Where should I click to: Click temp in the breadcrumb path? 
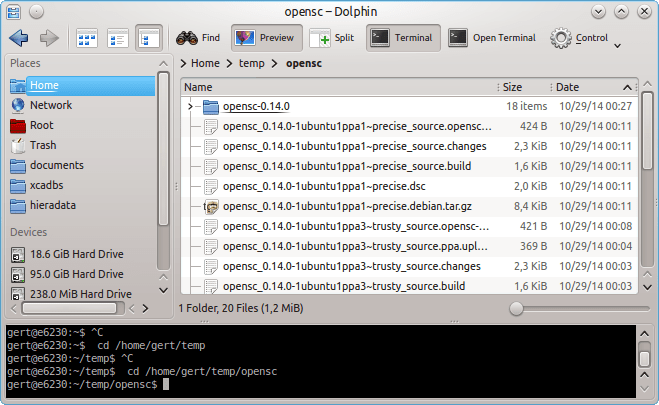[252, 63]
